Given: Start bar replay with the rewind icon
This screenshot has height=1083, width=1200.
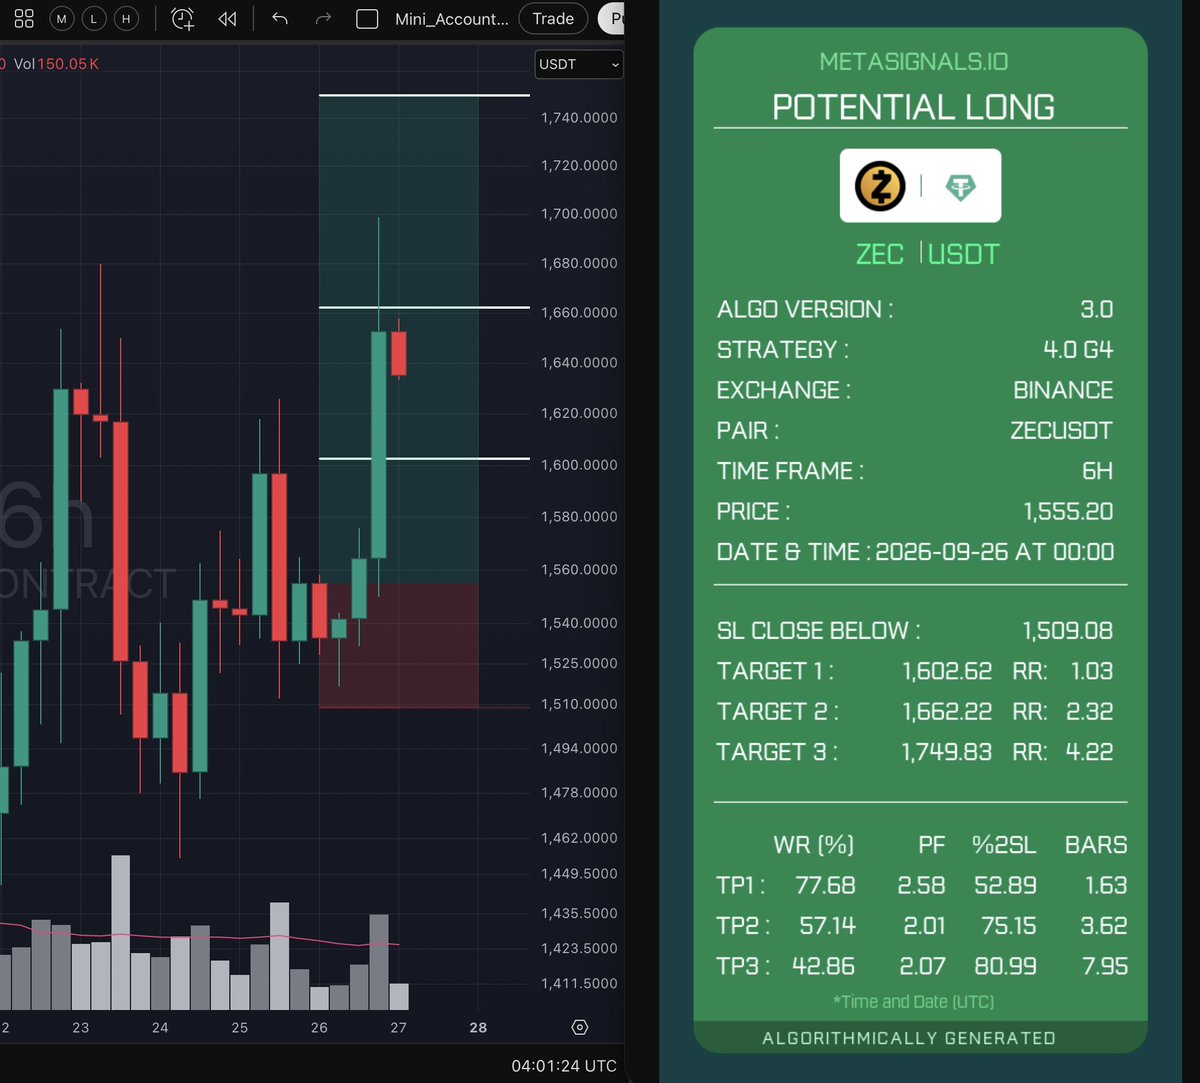Looking at the screenshot, I should pos(227,18).
